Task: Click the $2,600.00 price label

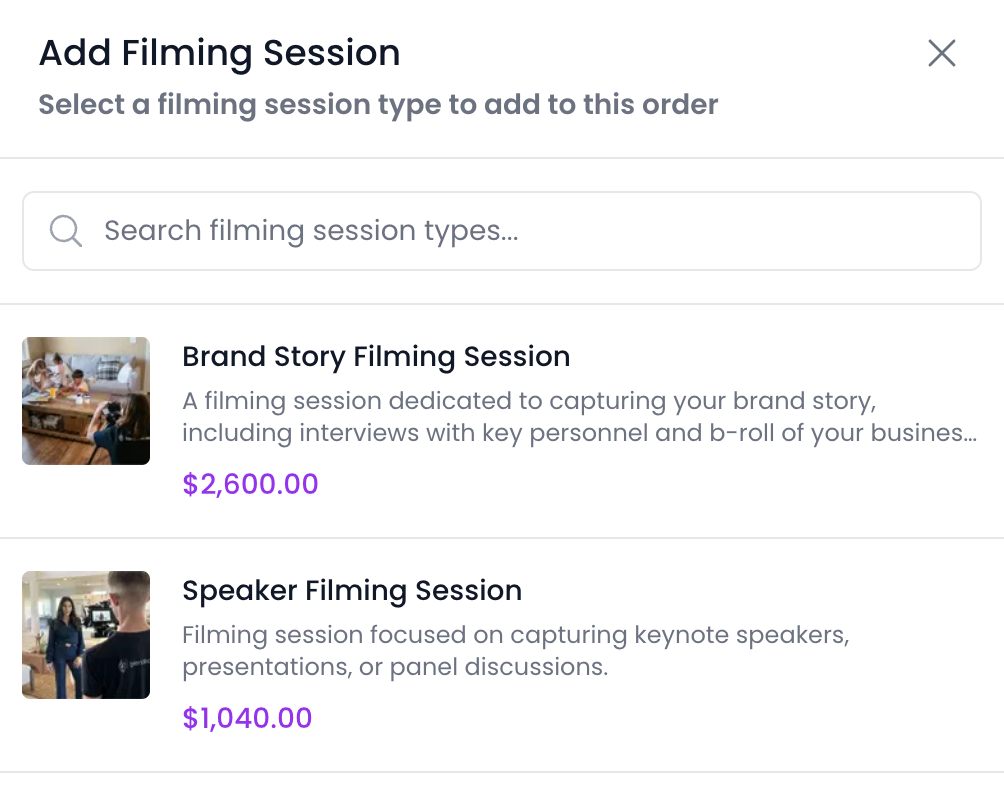Action: click(x=250, y=485)
